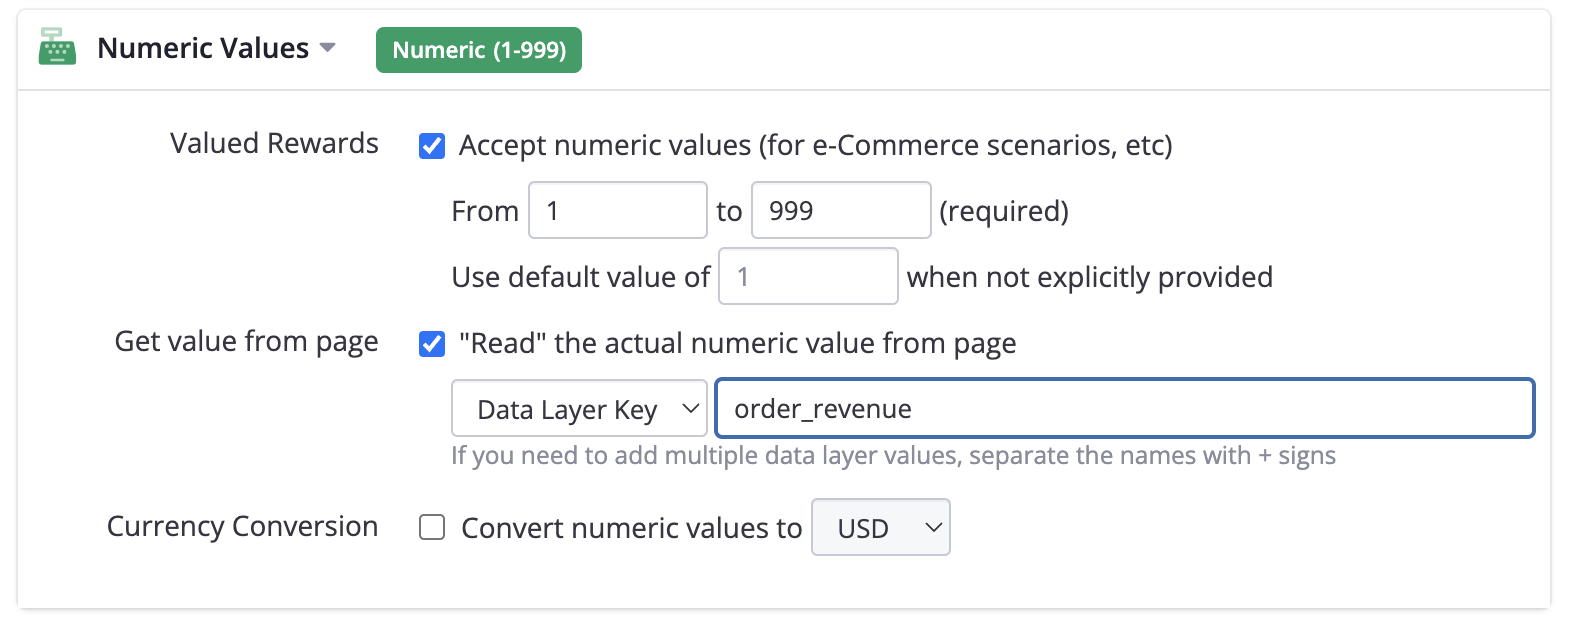Screen dimensions: 1570x622
Task: Uncheck Accept numeric values checkbox
Action: pyautogui.click(x=432, y=146)
